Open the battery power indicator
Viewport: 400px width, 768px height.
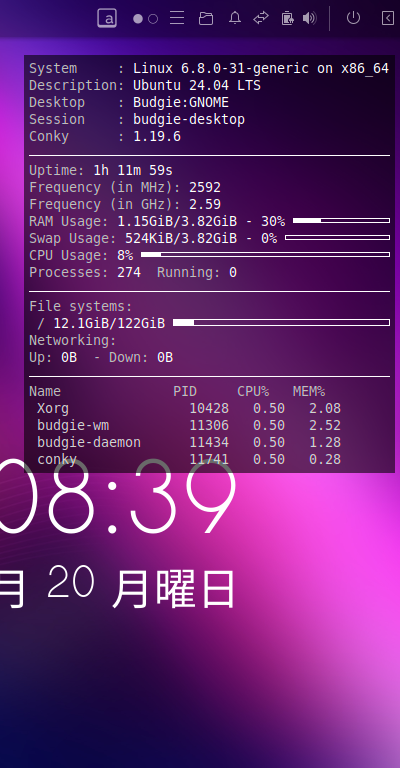287,19
